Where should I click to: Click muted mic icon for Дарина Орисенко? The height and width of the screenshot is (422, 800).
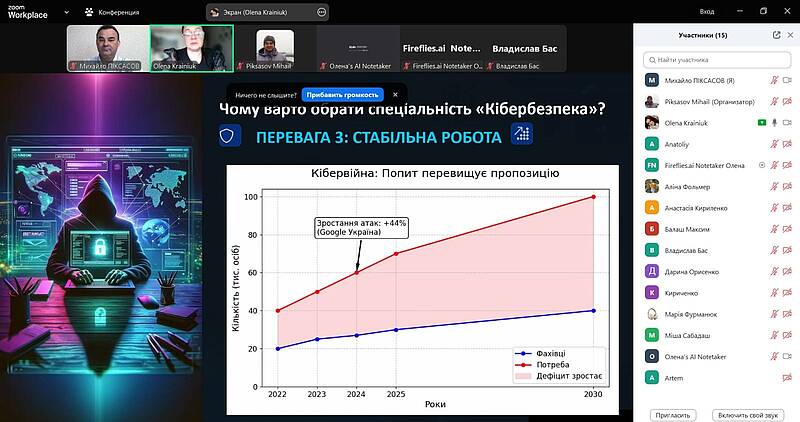click(x=774, y=271)
